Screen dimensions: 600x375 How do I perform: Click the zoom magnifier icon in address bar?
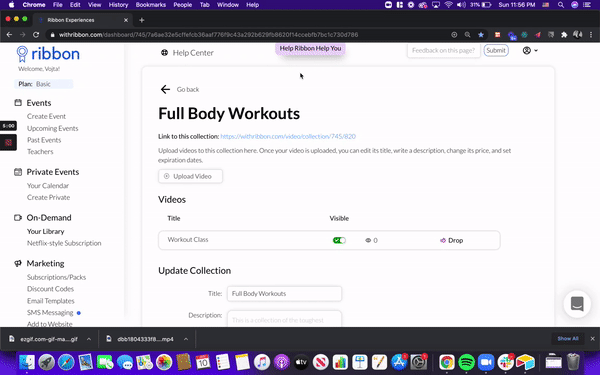click(x=467, y=35)
